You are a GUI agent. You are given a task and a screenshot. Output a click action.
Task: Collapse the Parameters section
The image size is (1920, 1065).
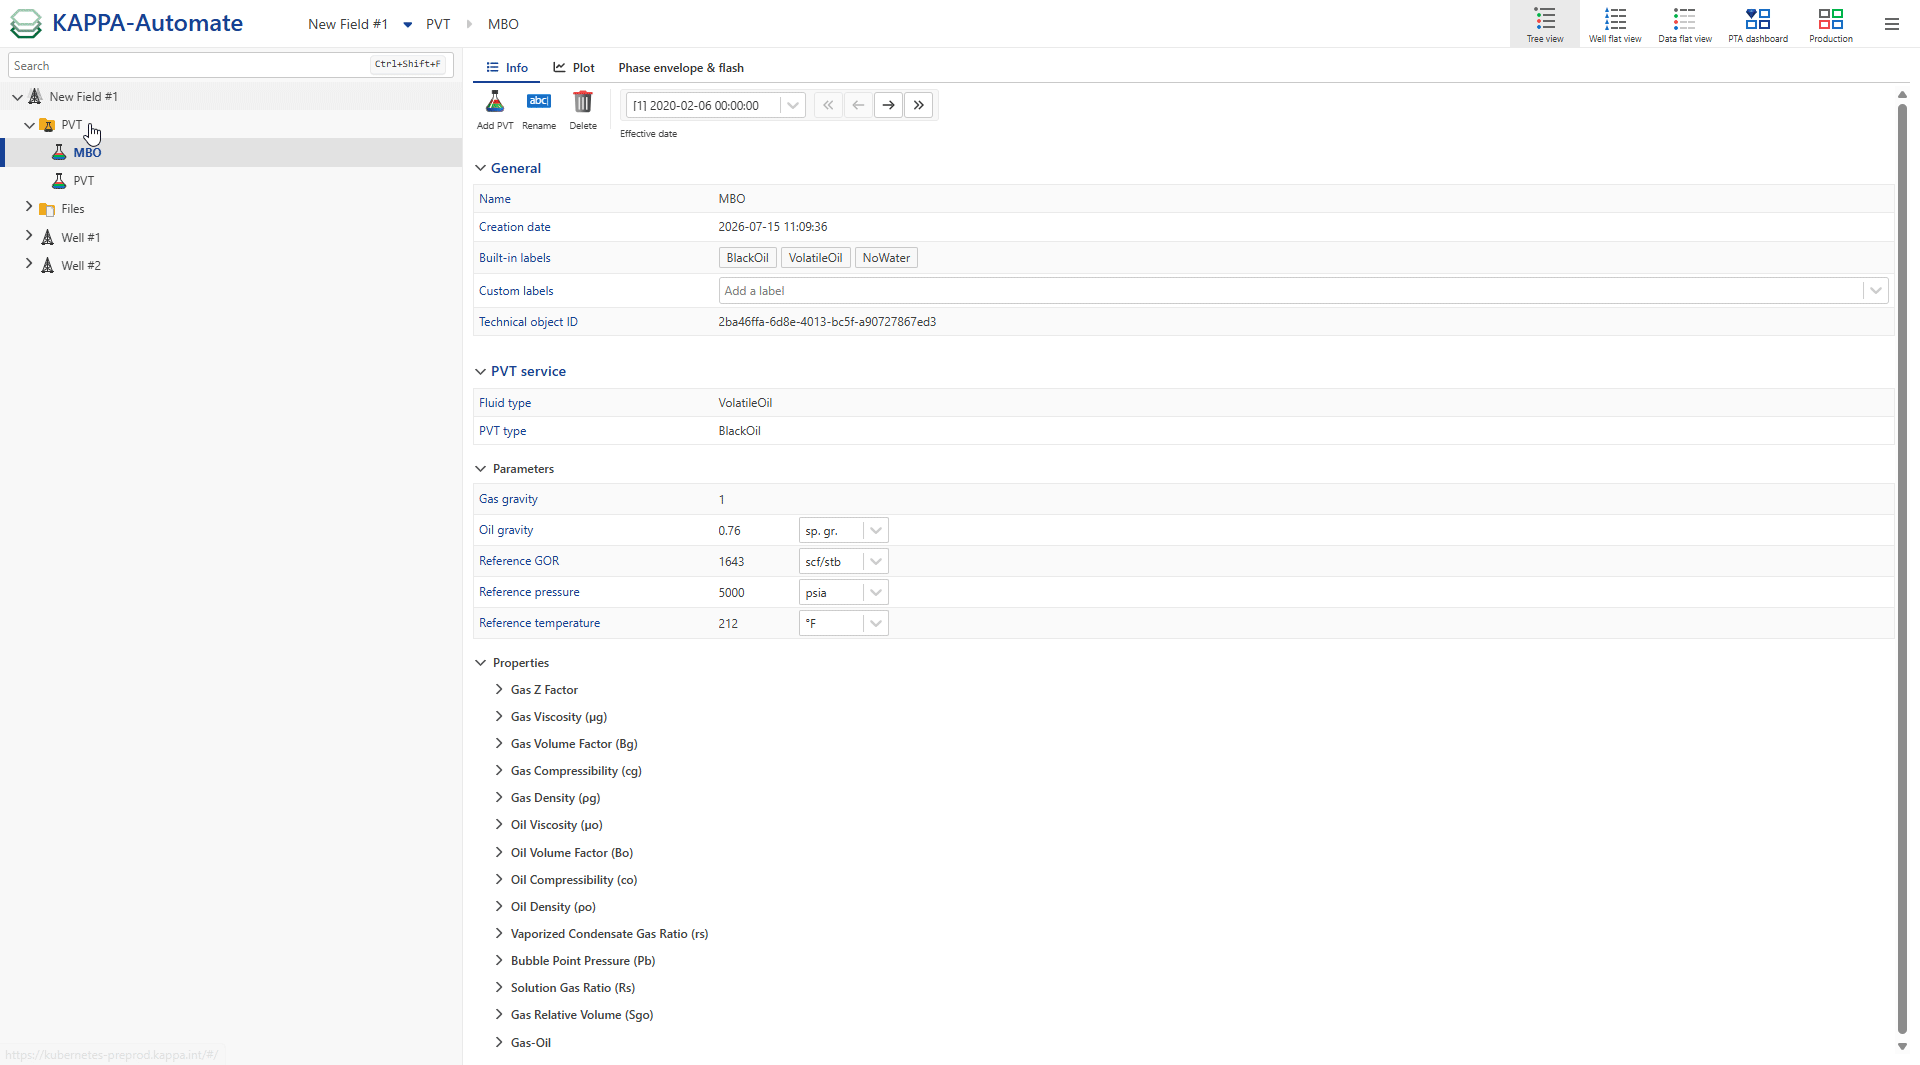pyautogui.click(x=480, y=469)
